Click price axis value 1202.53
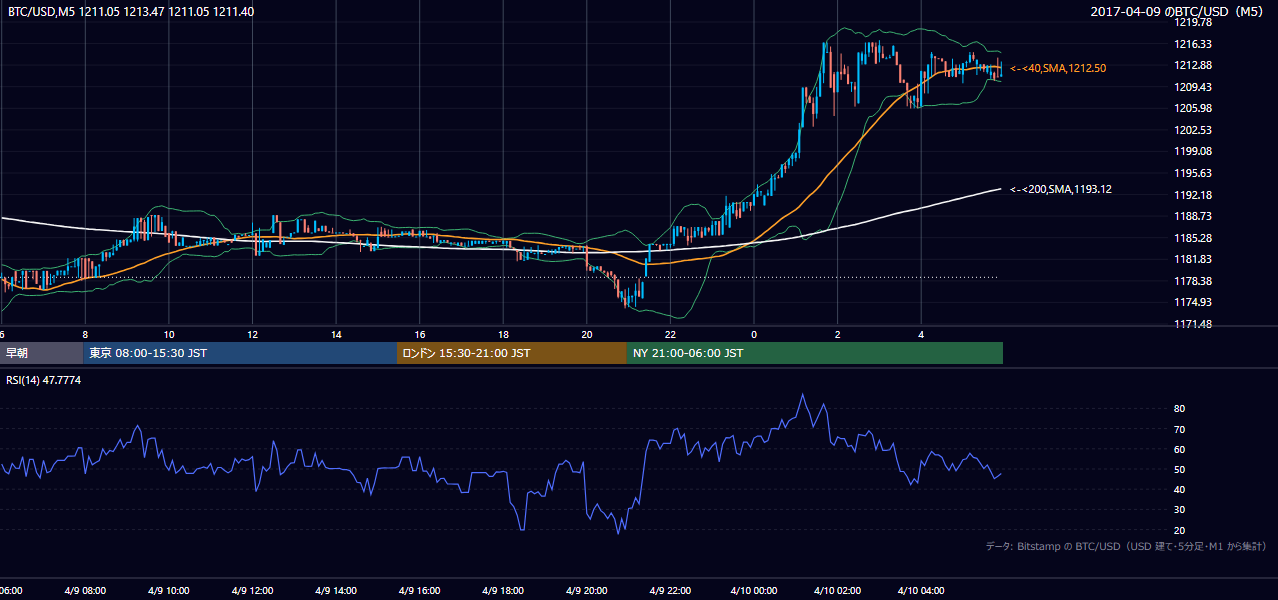 point(1193,130)
